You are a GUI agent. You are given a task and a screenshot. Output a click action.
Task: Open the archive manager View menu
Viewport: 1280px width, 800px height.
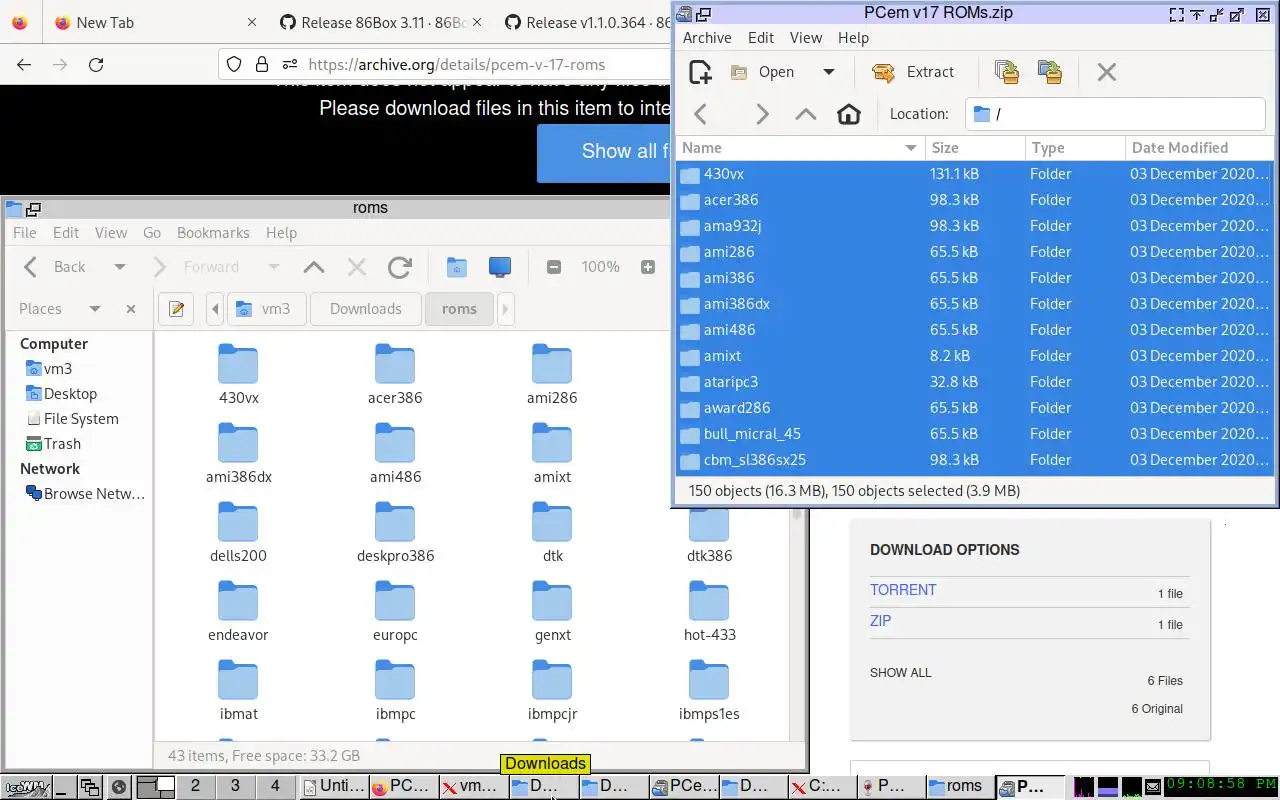point(806,38)
